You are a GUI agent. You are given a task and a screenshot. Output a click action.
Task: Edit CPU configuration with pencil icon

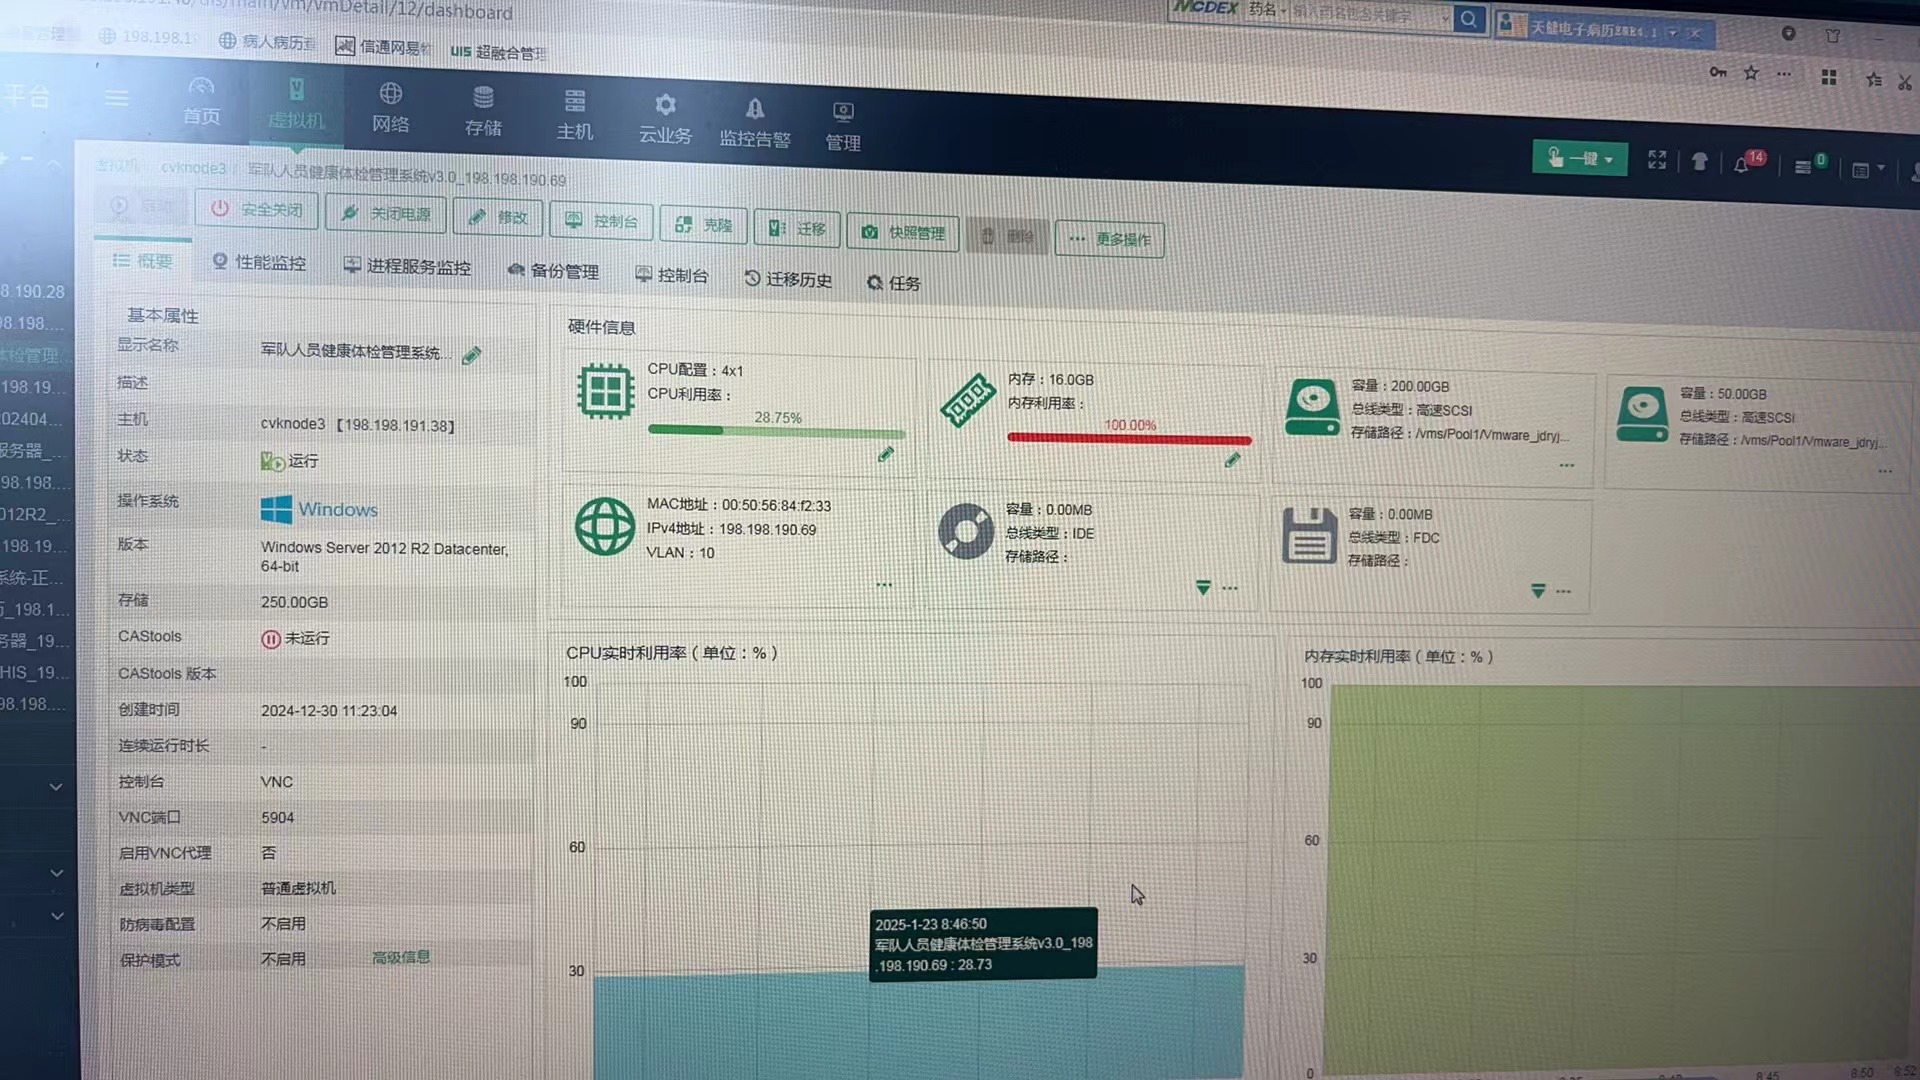coord(885,455)
